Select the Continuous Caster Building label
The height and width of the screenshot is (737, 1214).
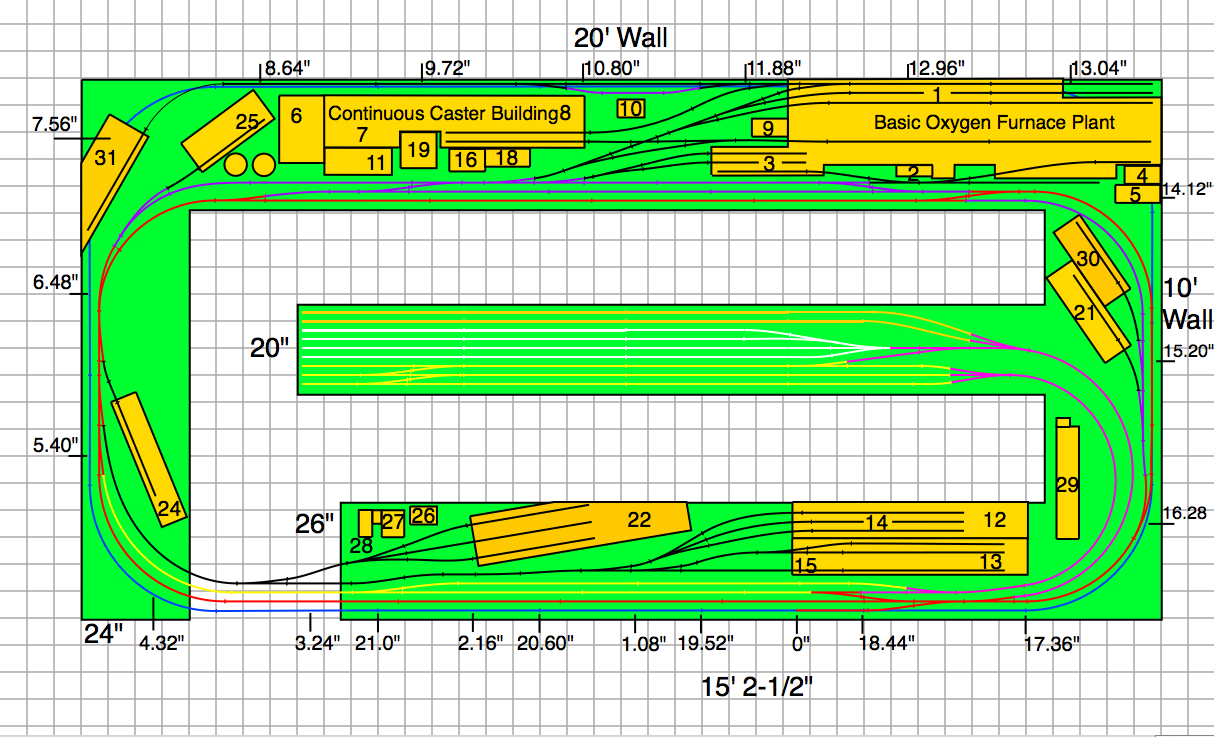point(441,112)
